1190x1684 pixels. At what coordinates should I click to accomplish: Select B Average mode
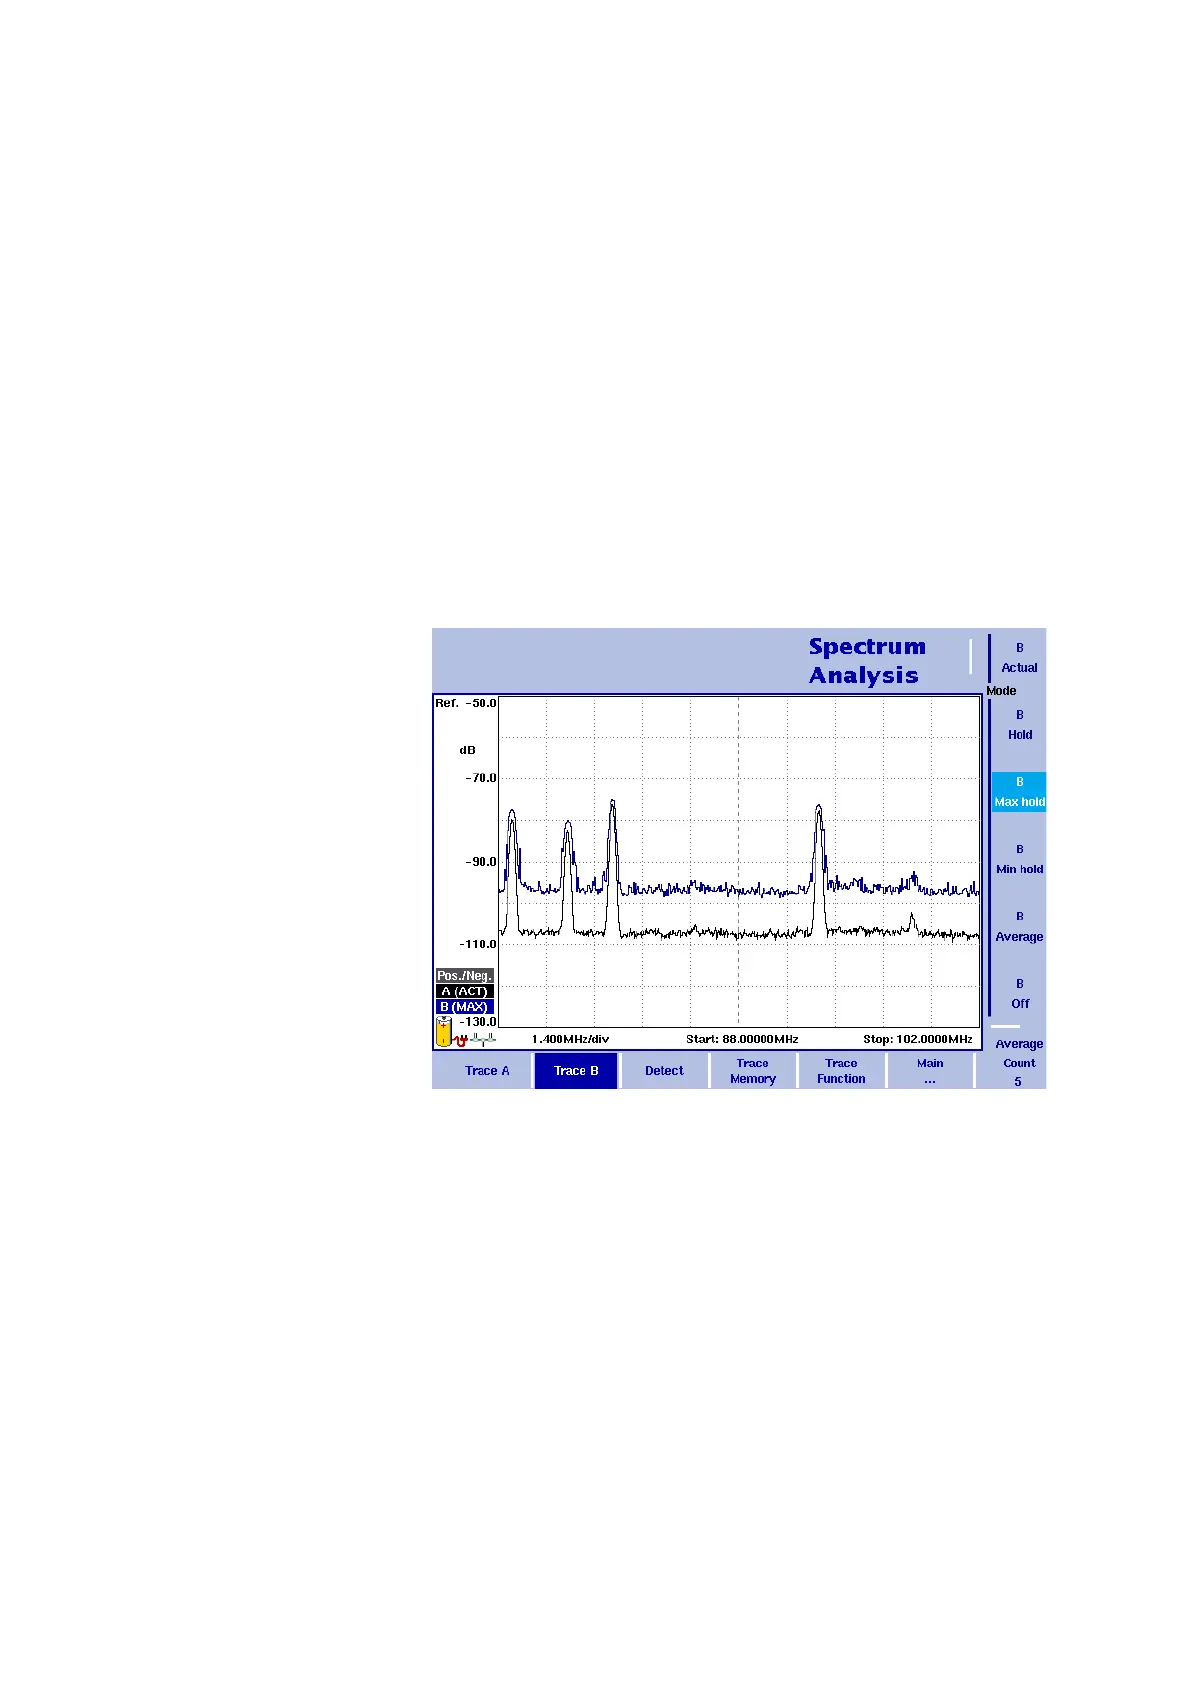click(1019, 927)
